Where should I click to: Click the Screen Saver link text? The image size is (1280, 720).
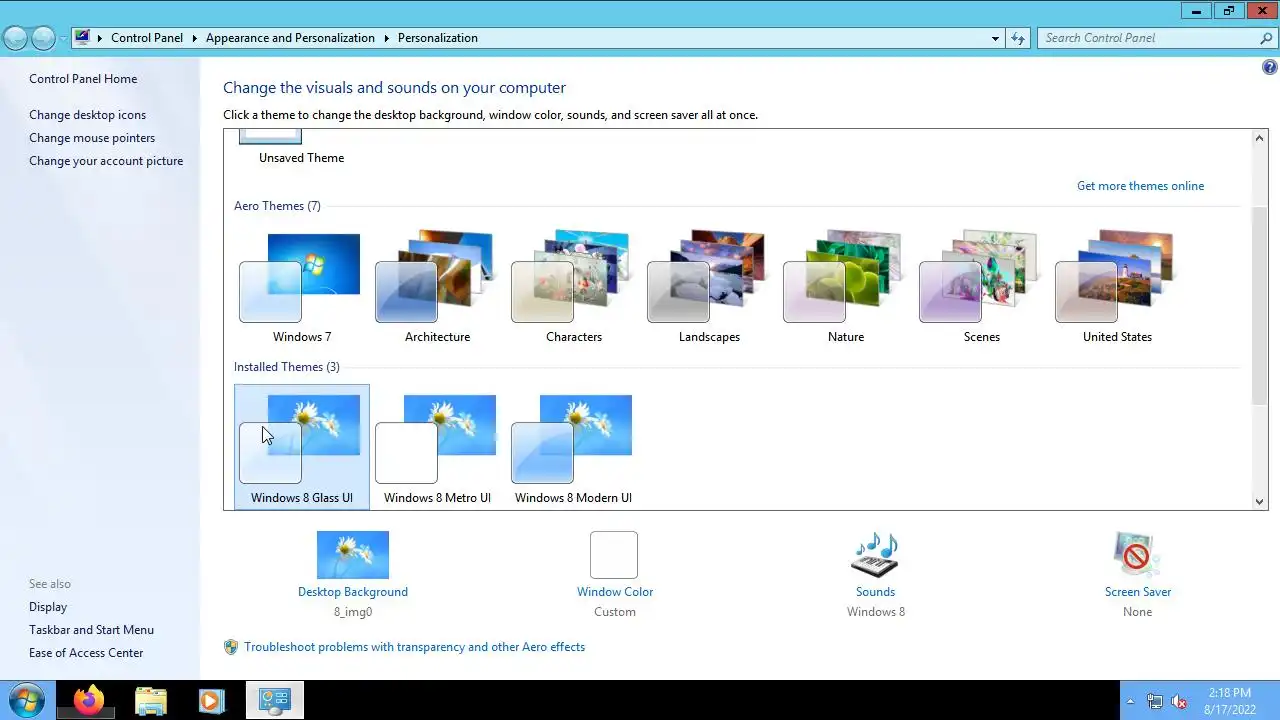click(x=1138, y=592)
